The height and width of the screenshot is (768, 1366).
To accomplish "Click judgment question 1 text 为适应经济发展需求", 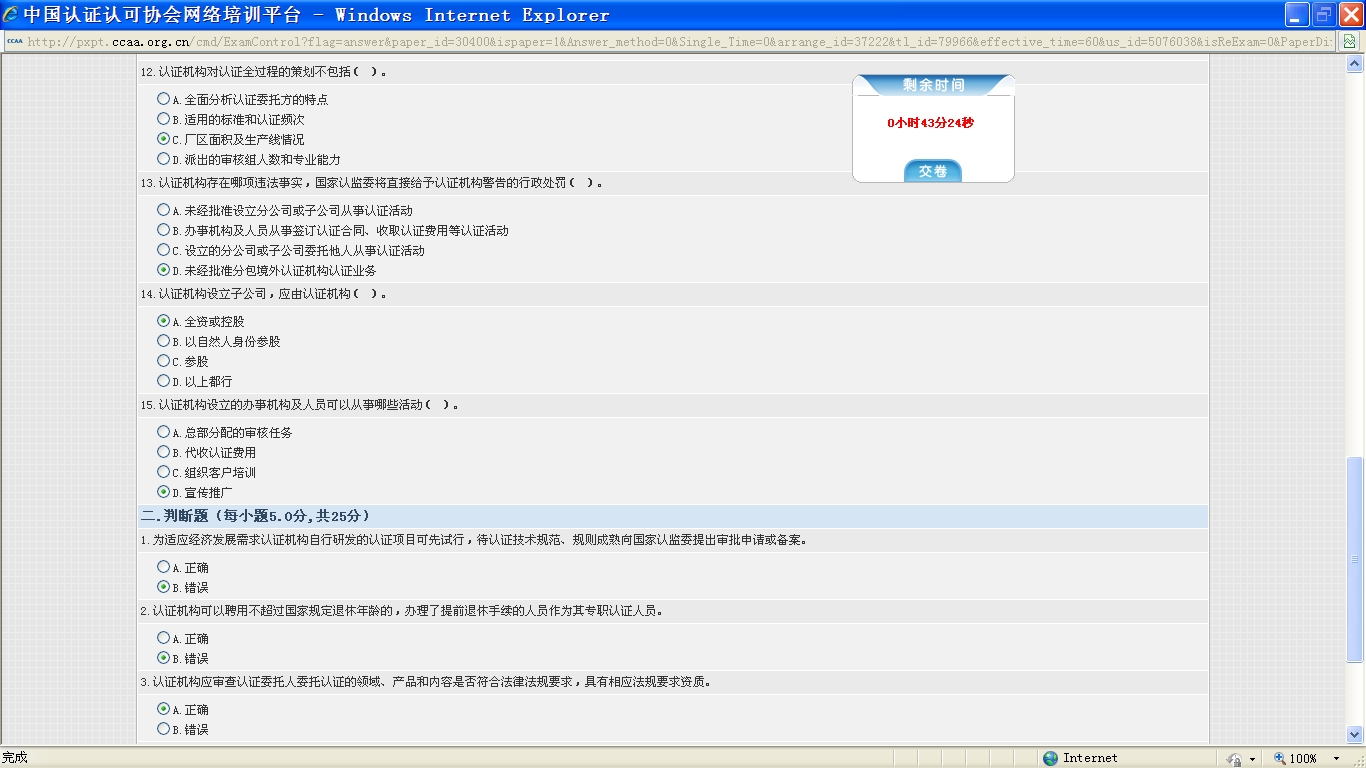I will tap(474, 540).
